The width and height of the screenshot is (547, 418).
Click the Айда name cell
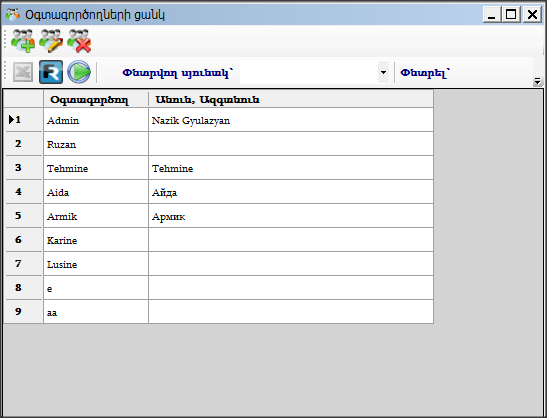[x=291, y=192]
